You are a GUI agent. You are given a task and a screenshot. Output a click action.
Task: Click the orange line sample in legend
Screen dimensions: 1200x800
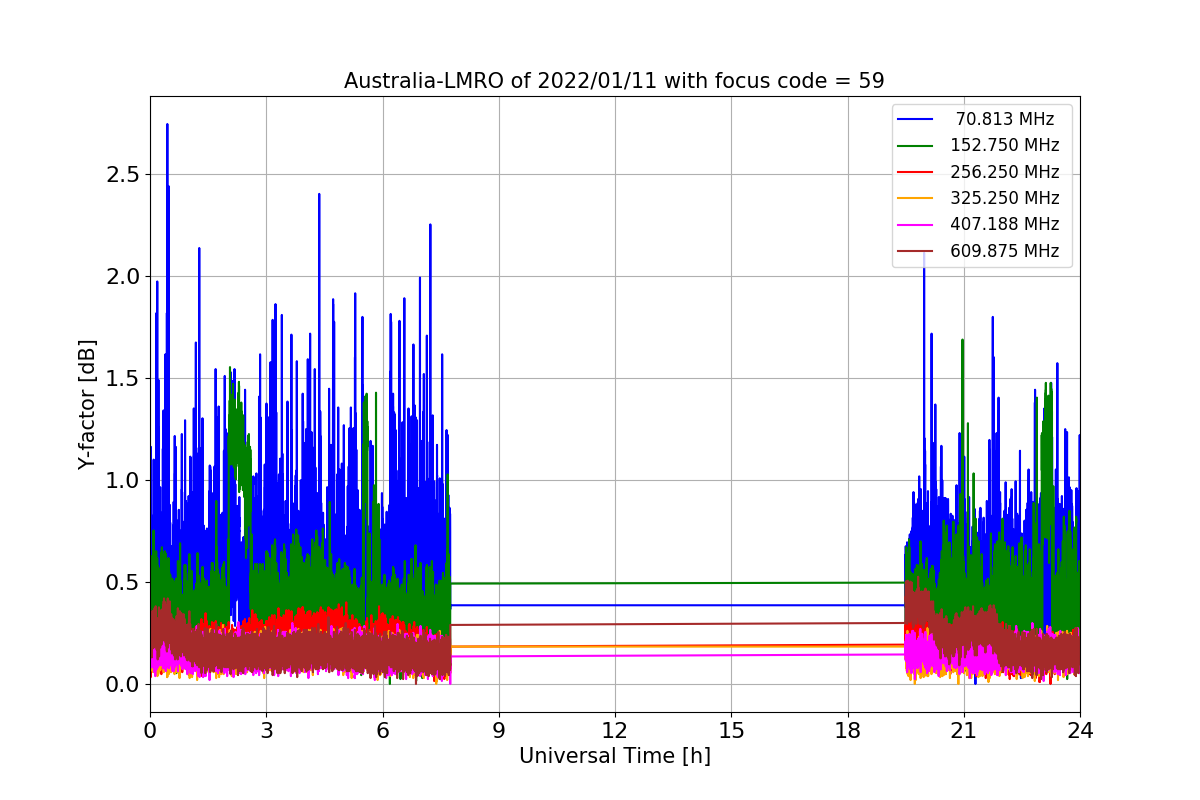[915, 199]
